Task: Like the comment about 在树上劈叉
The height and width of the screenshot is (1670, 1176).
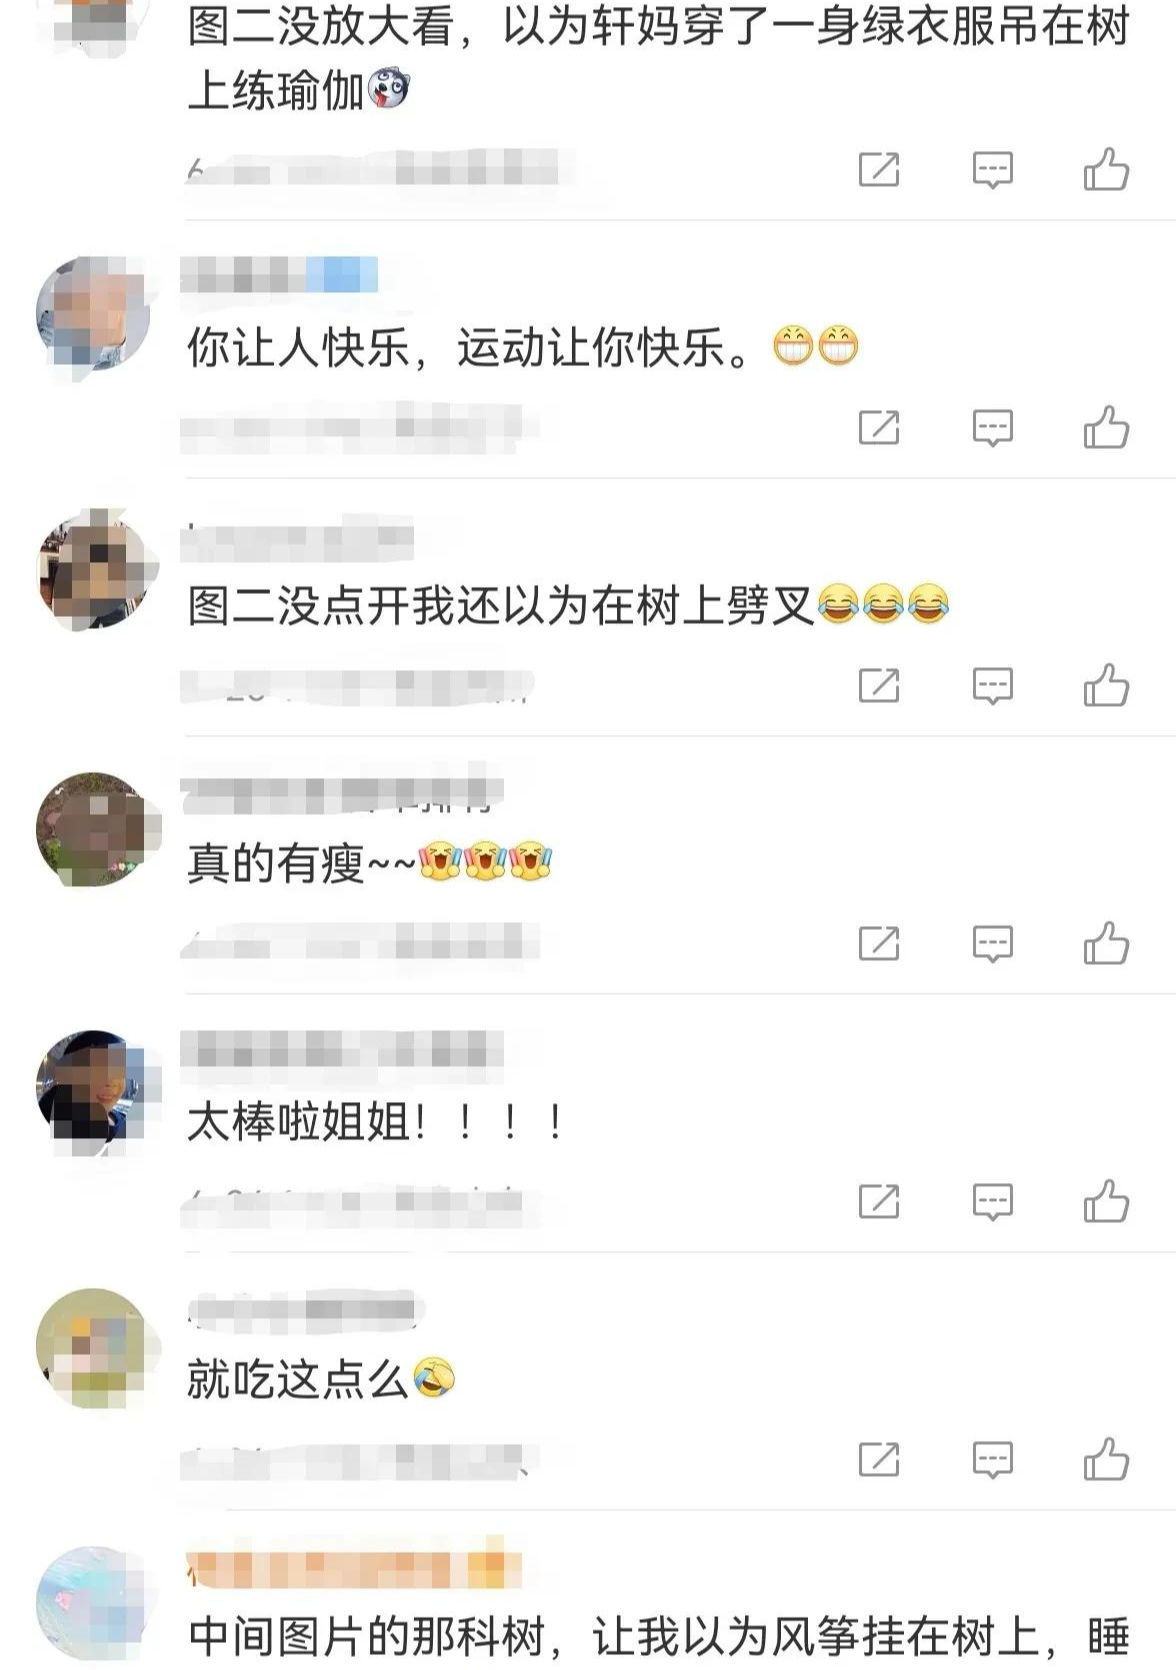Action: [x=1106, y=685]
